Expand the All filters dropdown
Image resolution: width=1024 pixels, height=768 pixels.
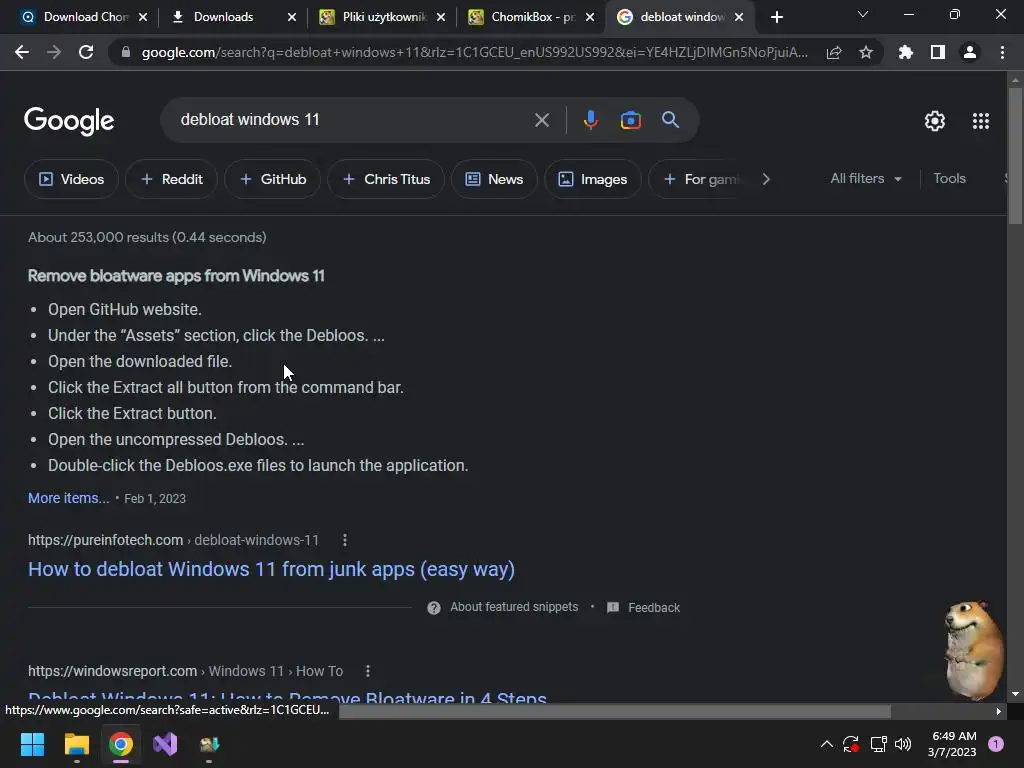866,178
